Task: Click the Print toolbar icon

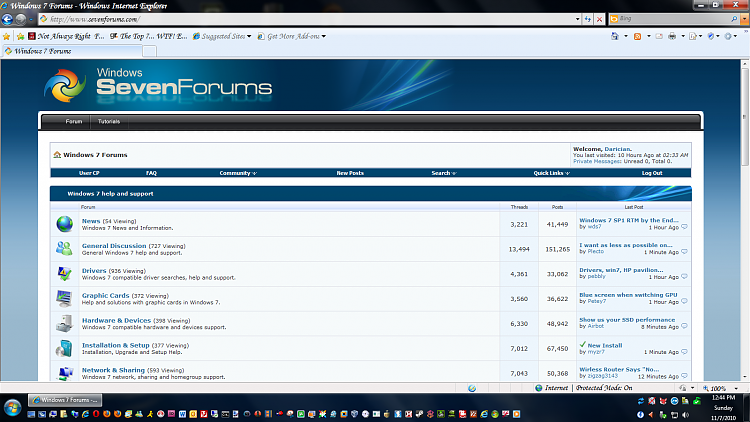Action: (x=672, y=36)
